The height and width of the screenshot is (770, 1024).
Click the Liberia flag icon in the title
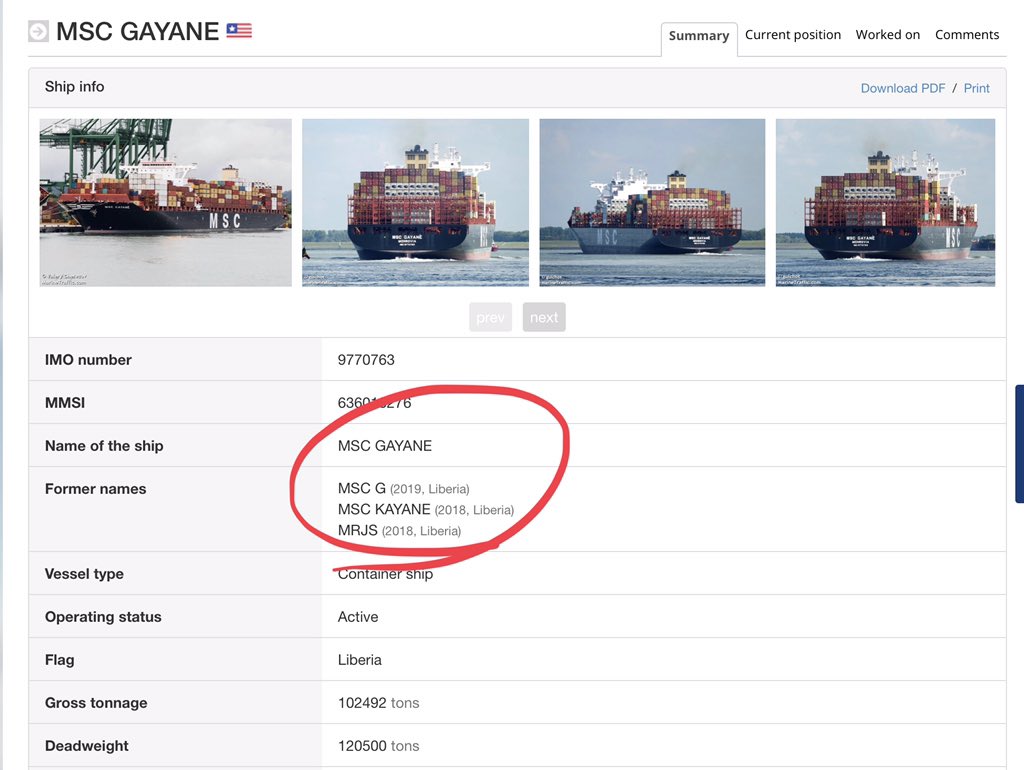click(x=239, y=30)
